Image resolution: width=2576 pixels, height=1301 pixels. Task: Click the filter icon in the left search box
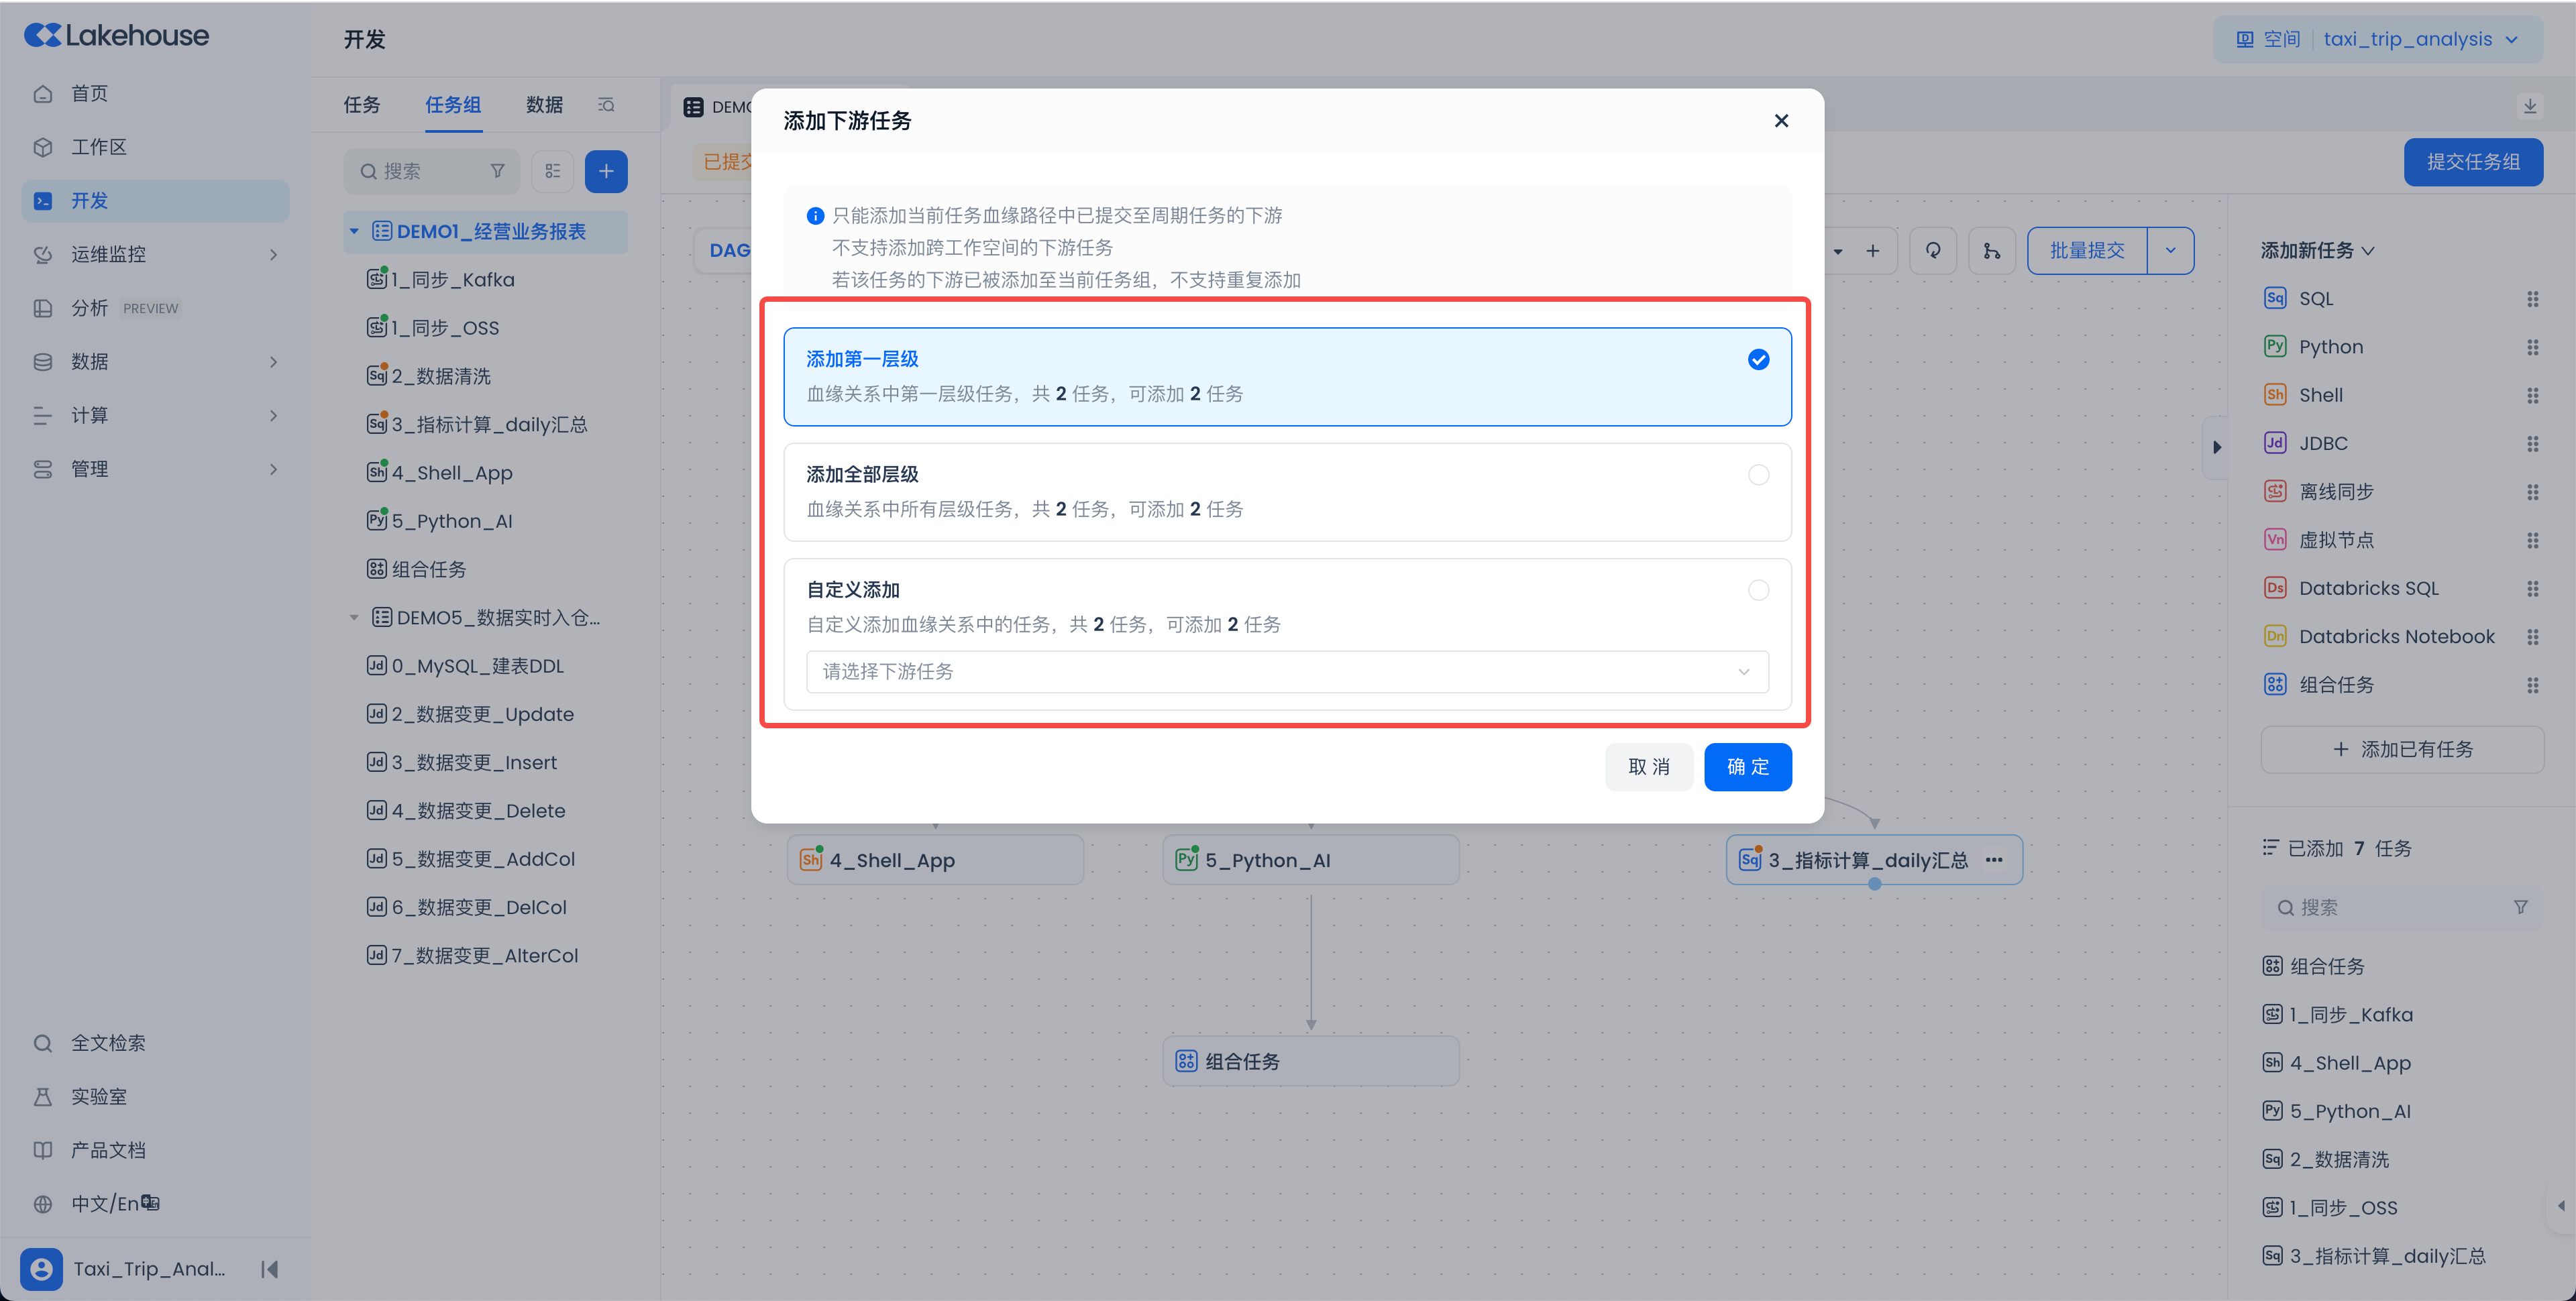497,172
